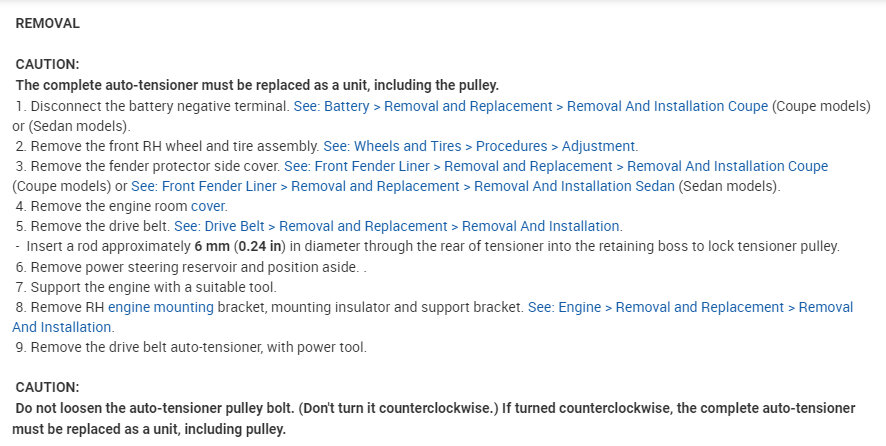Click the engine room 'cover' link
Screen dimensions: 886x446
tap(208, 206)
